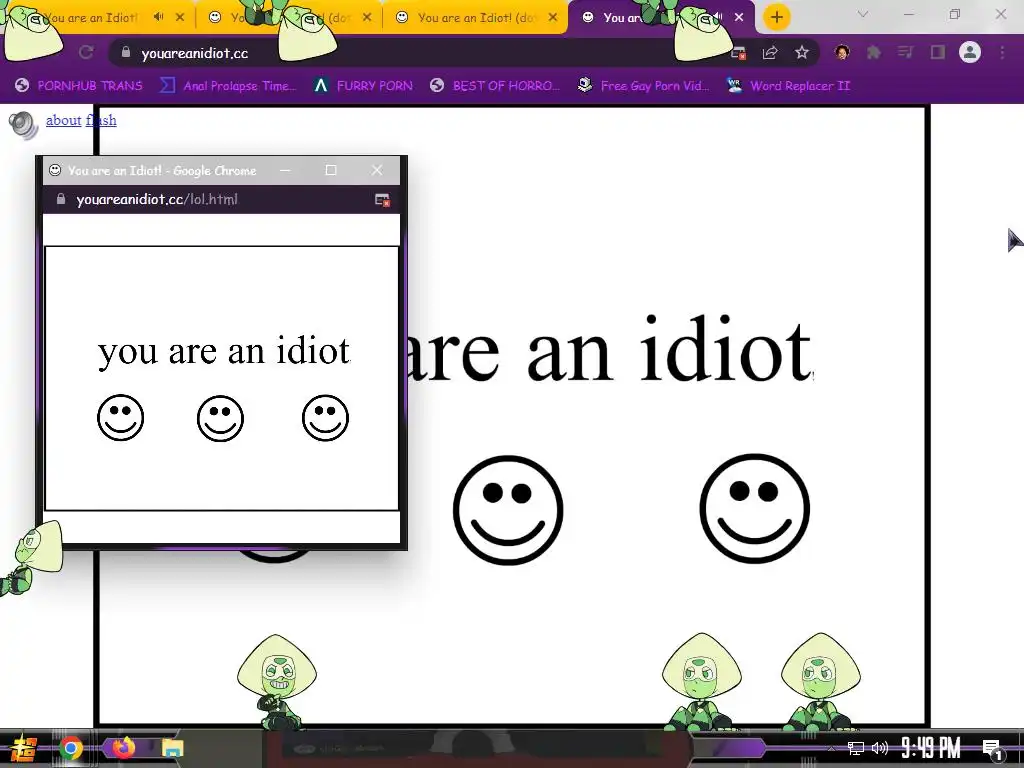Click the popup's you are an idiot text

coord(224,351)
